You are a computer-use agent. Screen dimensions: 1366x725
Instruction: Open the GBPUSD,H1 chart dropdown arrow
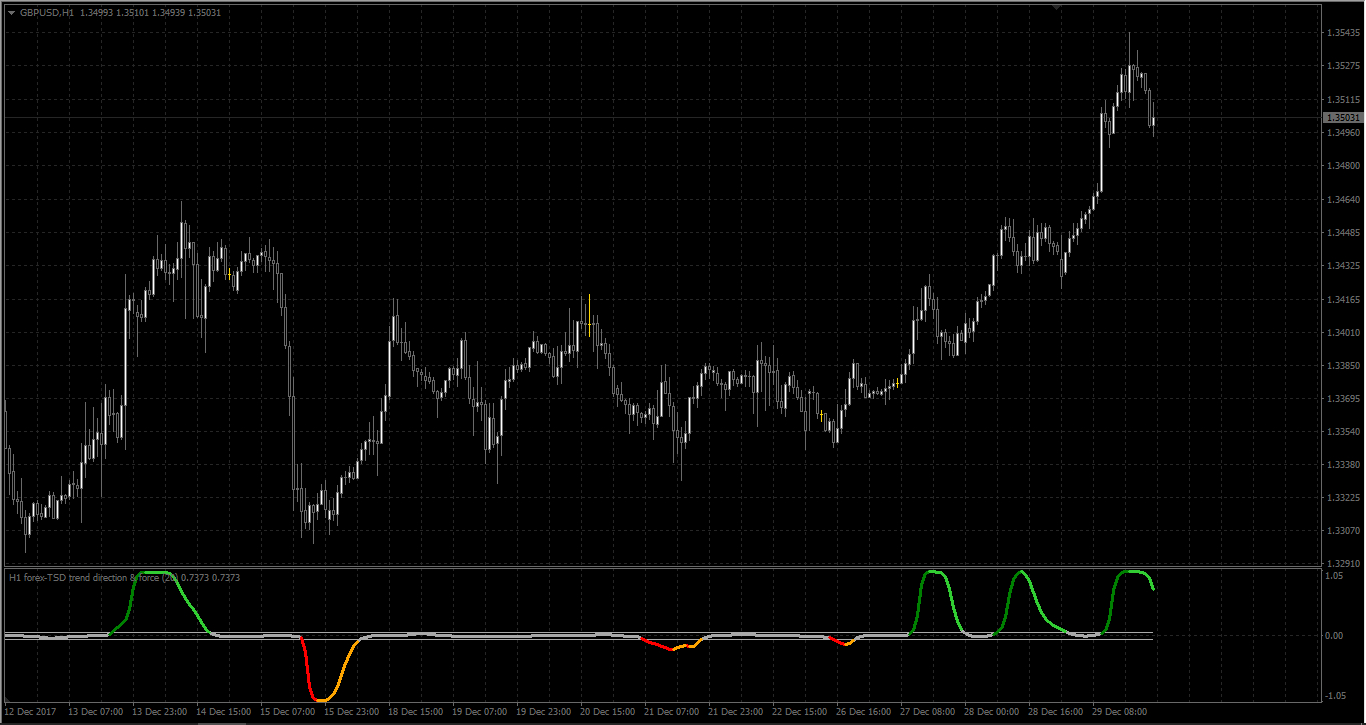(x=11, y=12)
